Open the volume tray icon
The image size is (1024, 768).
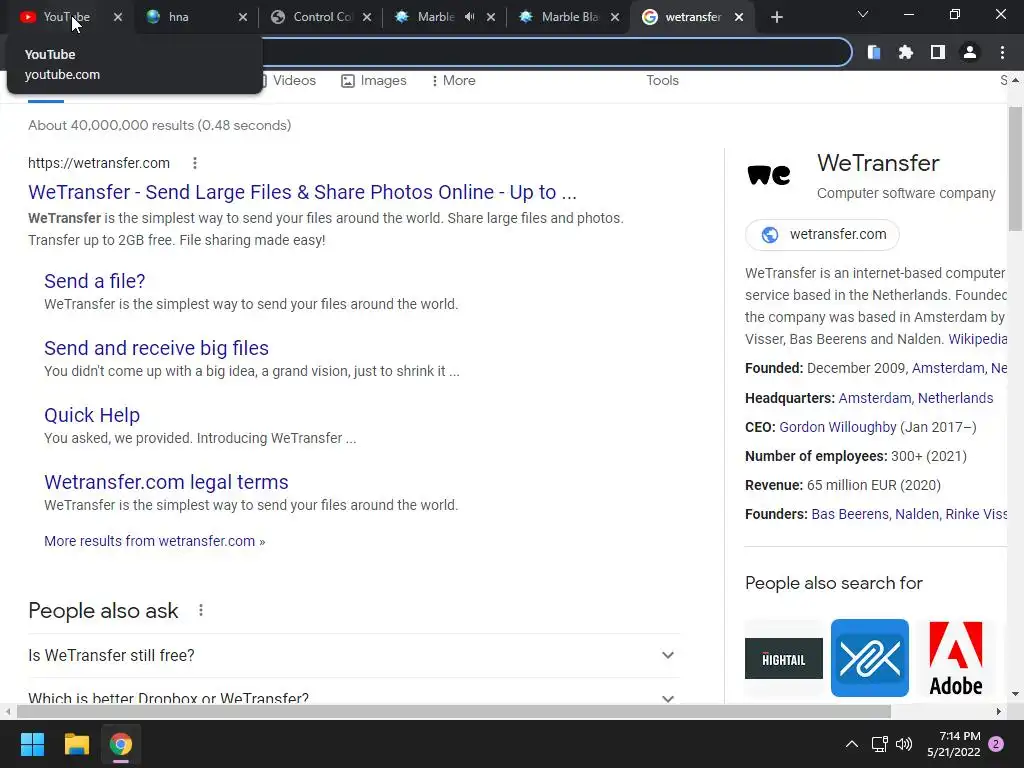[x=904, y=744]
